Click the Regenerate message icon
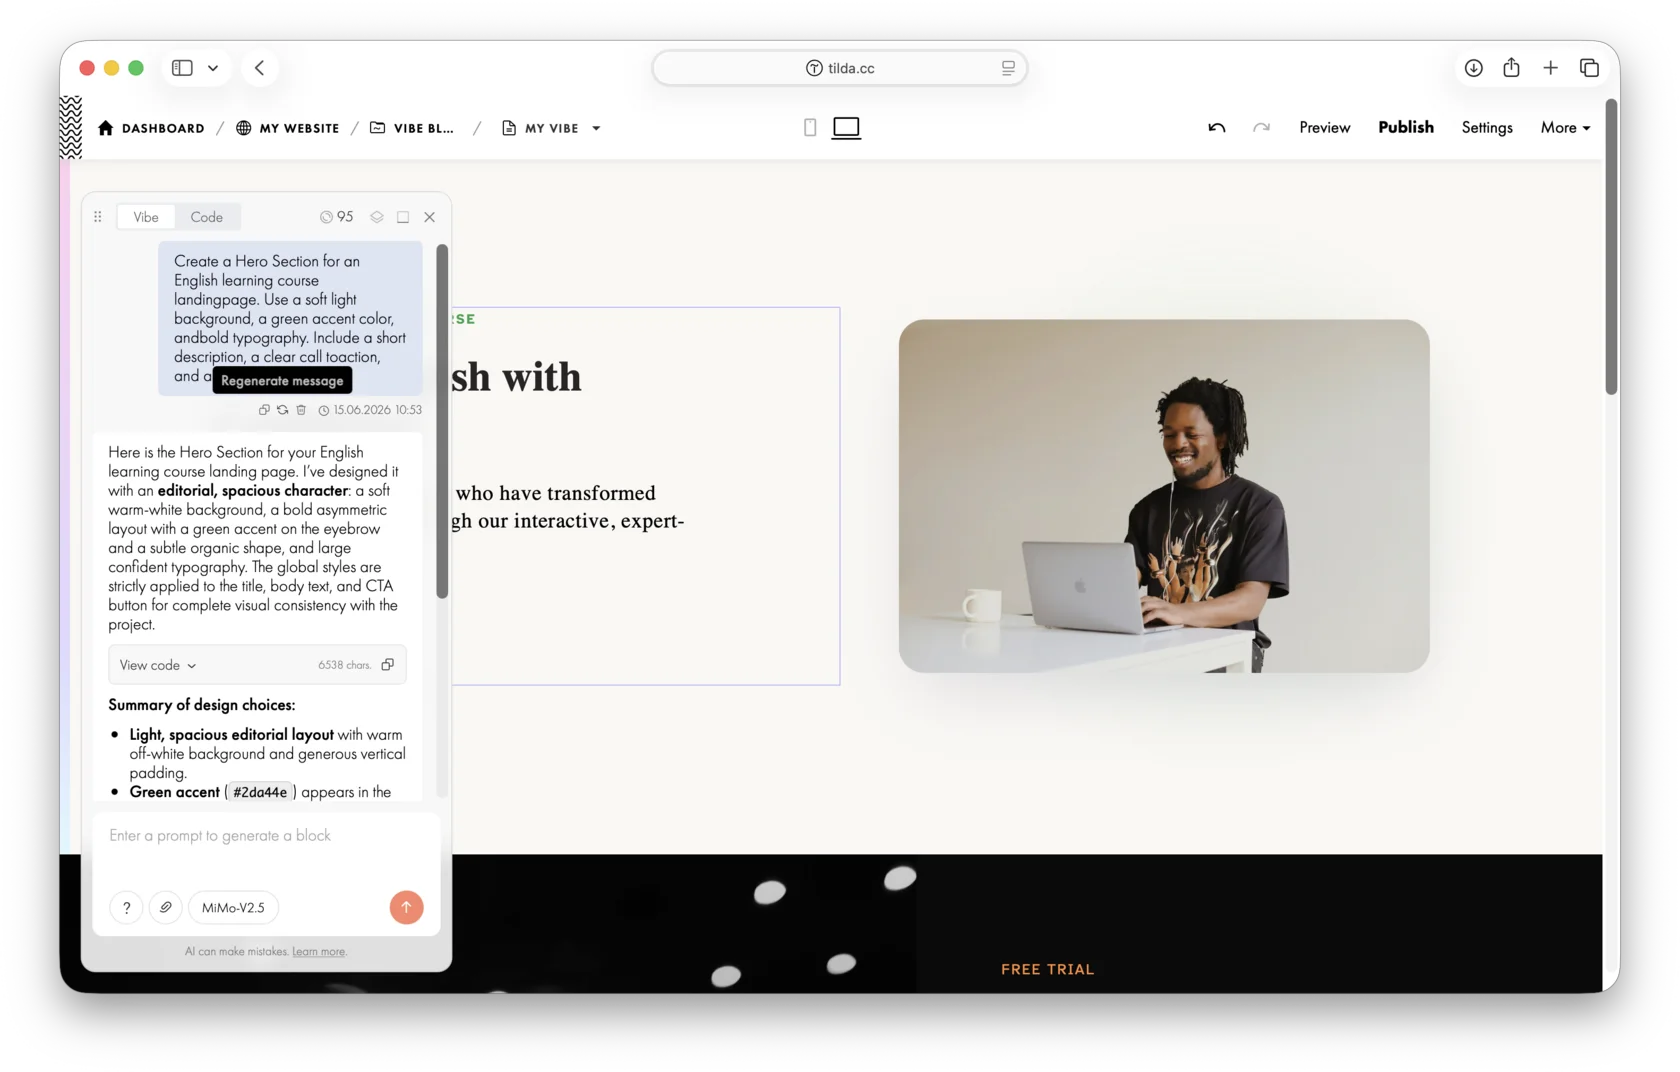 (282, 410)
